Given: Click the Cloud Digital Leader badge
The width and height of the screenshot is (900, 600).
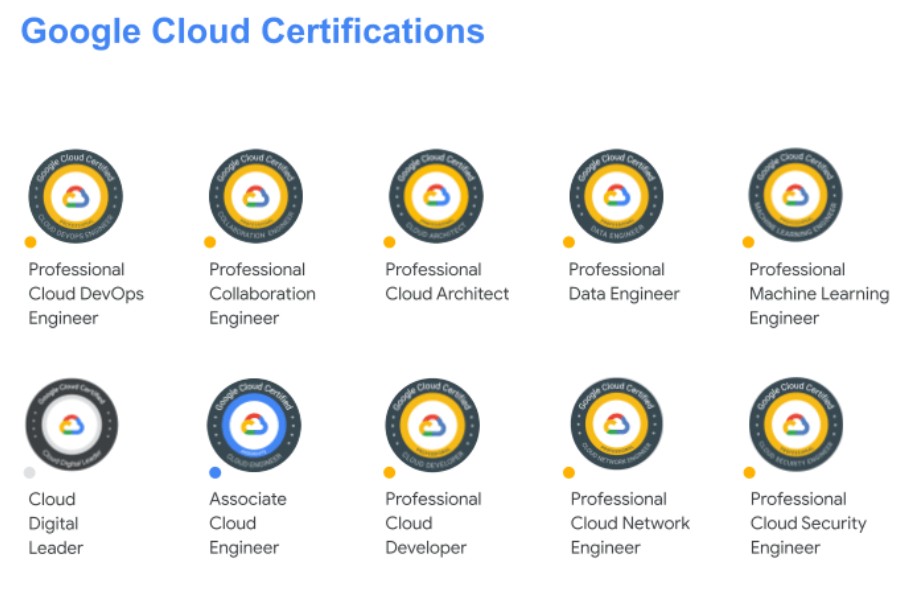Looking at the screenshot, I should [72, 425].
